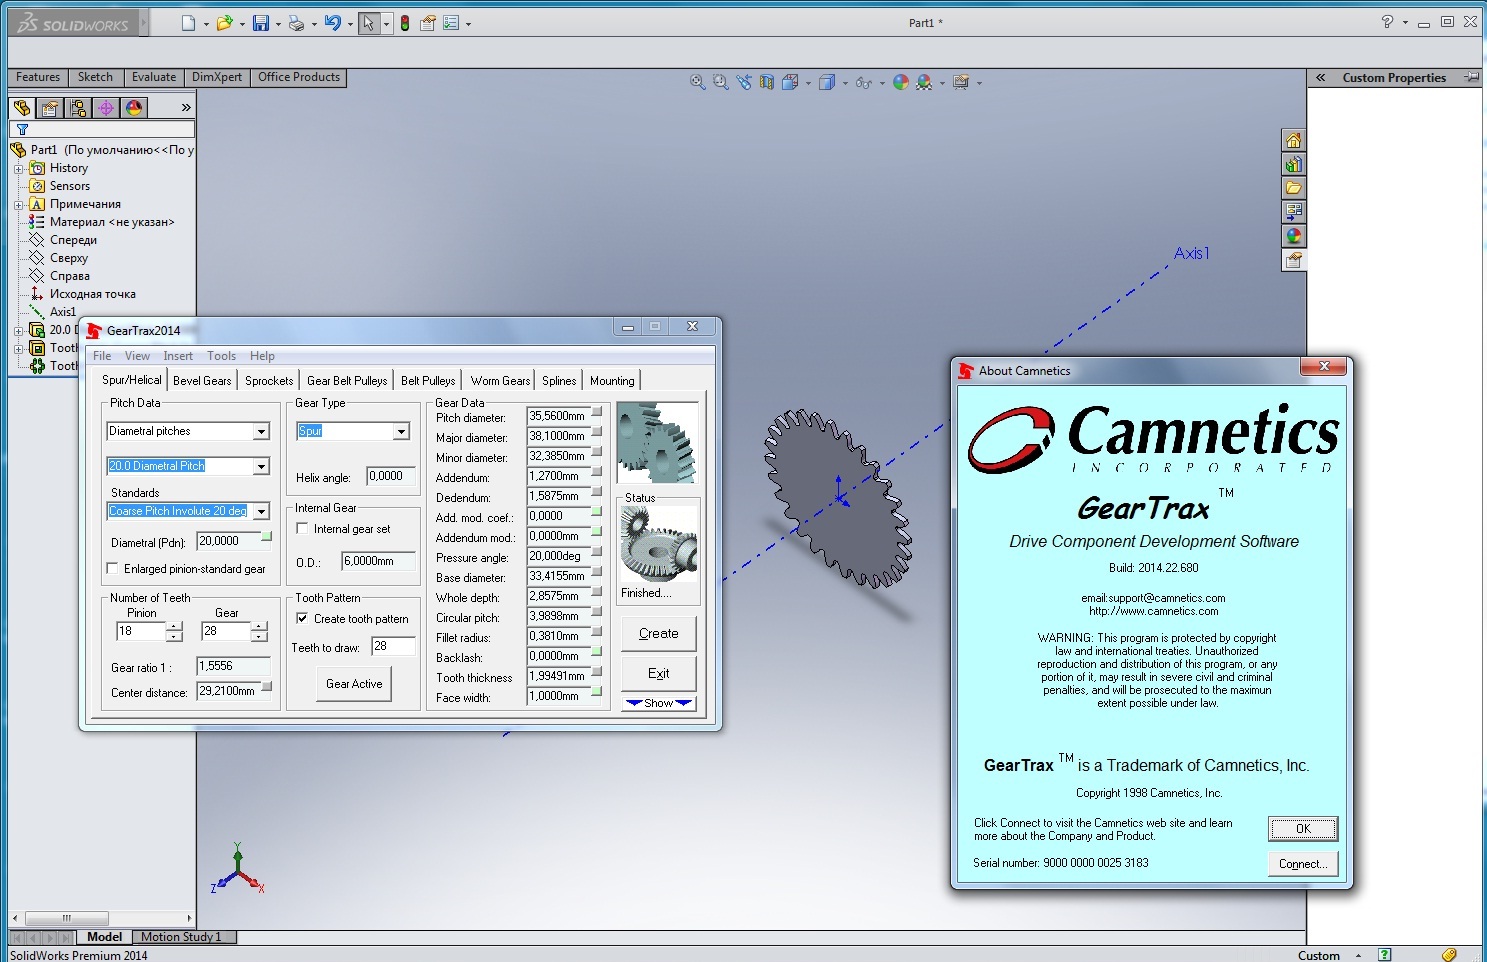Click the Zoom to Fit magnifier
Viewport: 1487px width, 962px height.
(698, 82)
